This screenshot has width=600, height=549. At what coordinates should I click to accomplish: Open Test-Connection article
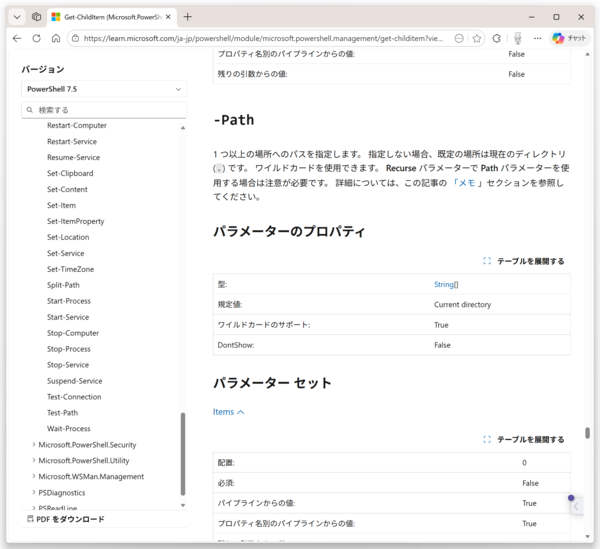pyautogui.click(x=74, y=397)
